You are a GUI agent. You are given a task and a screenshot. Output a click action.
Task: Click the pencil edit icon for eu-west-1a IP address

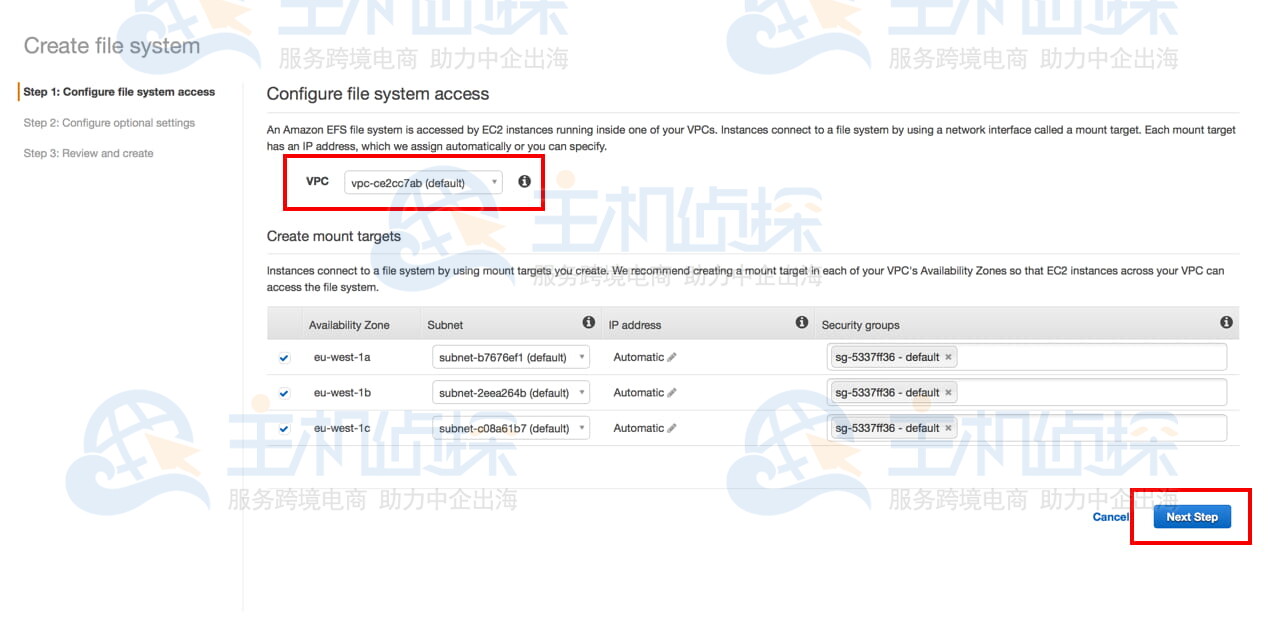(672, 358)
